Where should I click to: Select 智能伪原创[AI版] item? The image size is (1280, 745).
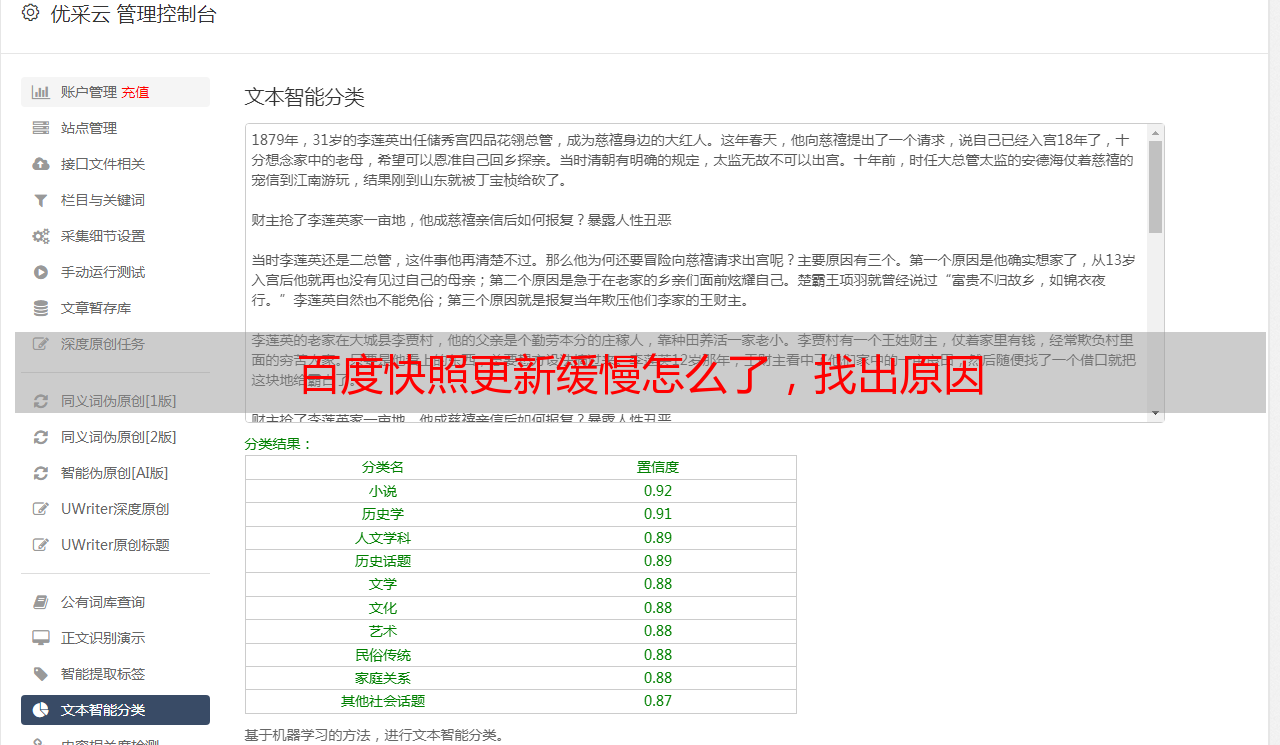[x=115, y=473]
